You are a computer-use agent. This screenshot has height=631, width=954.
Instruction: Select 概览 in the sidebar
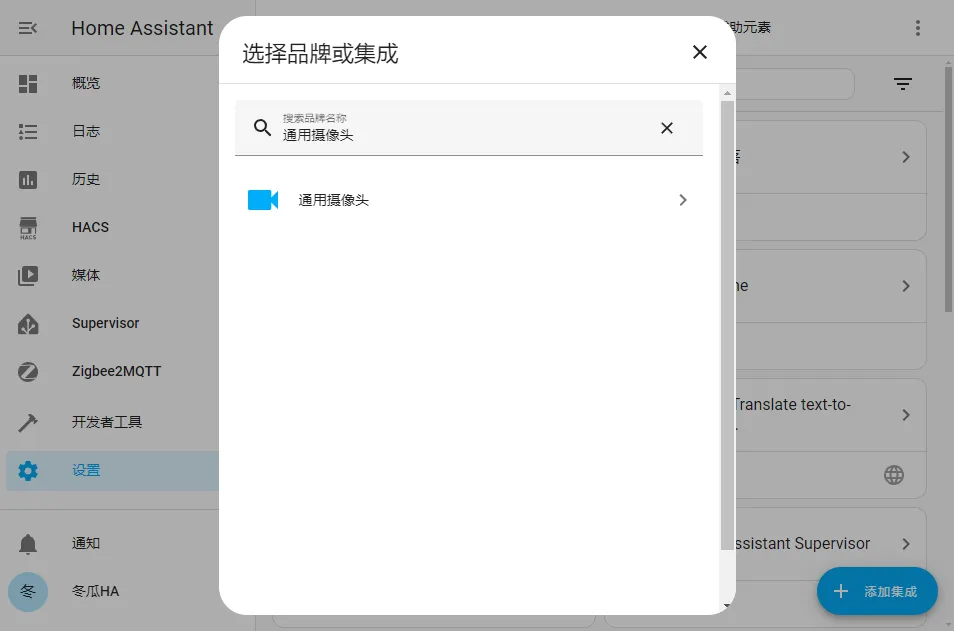pos(86,83)
